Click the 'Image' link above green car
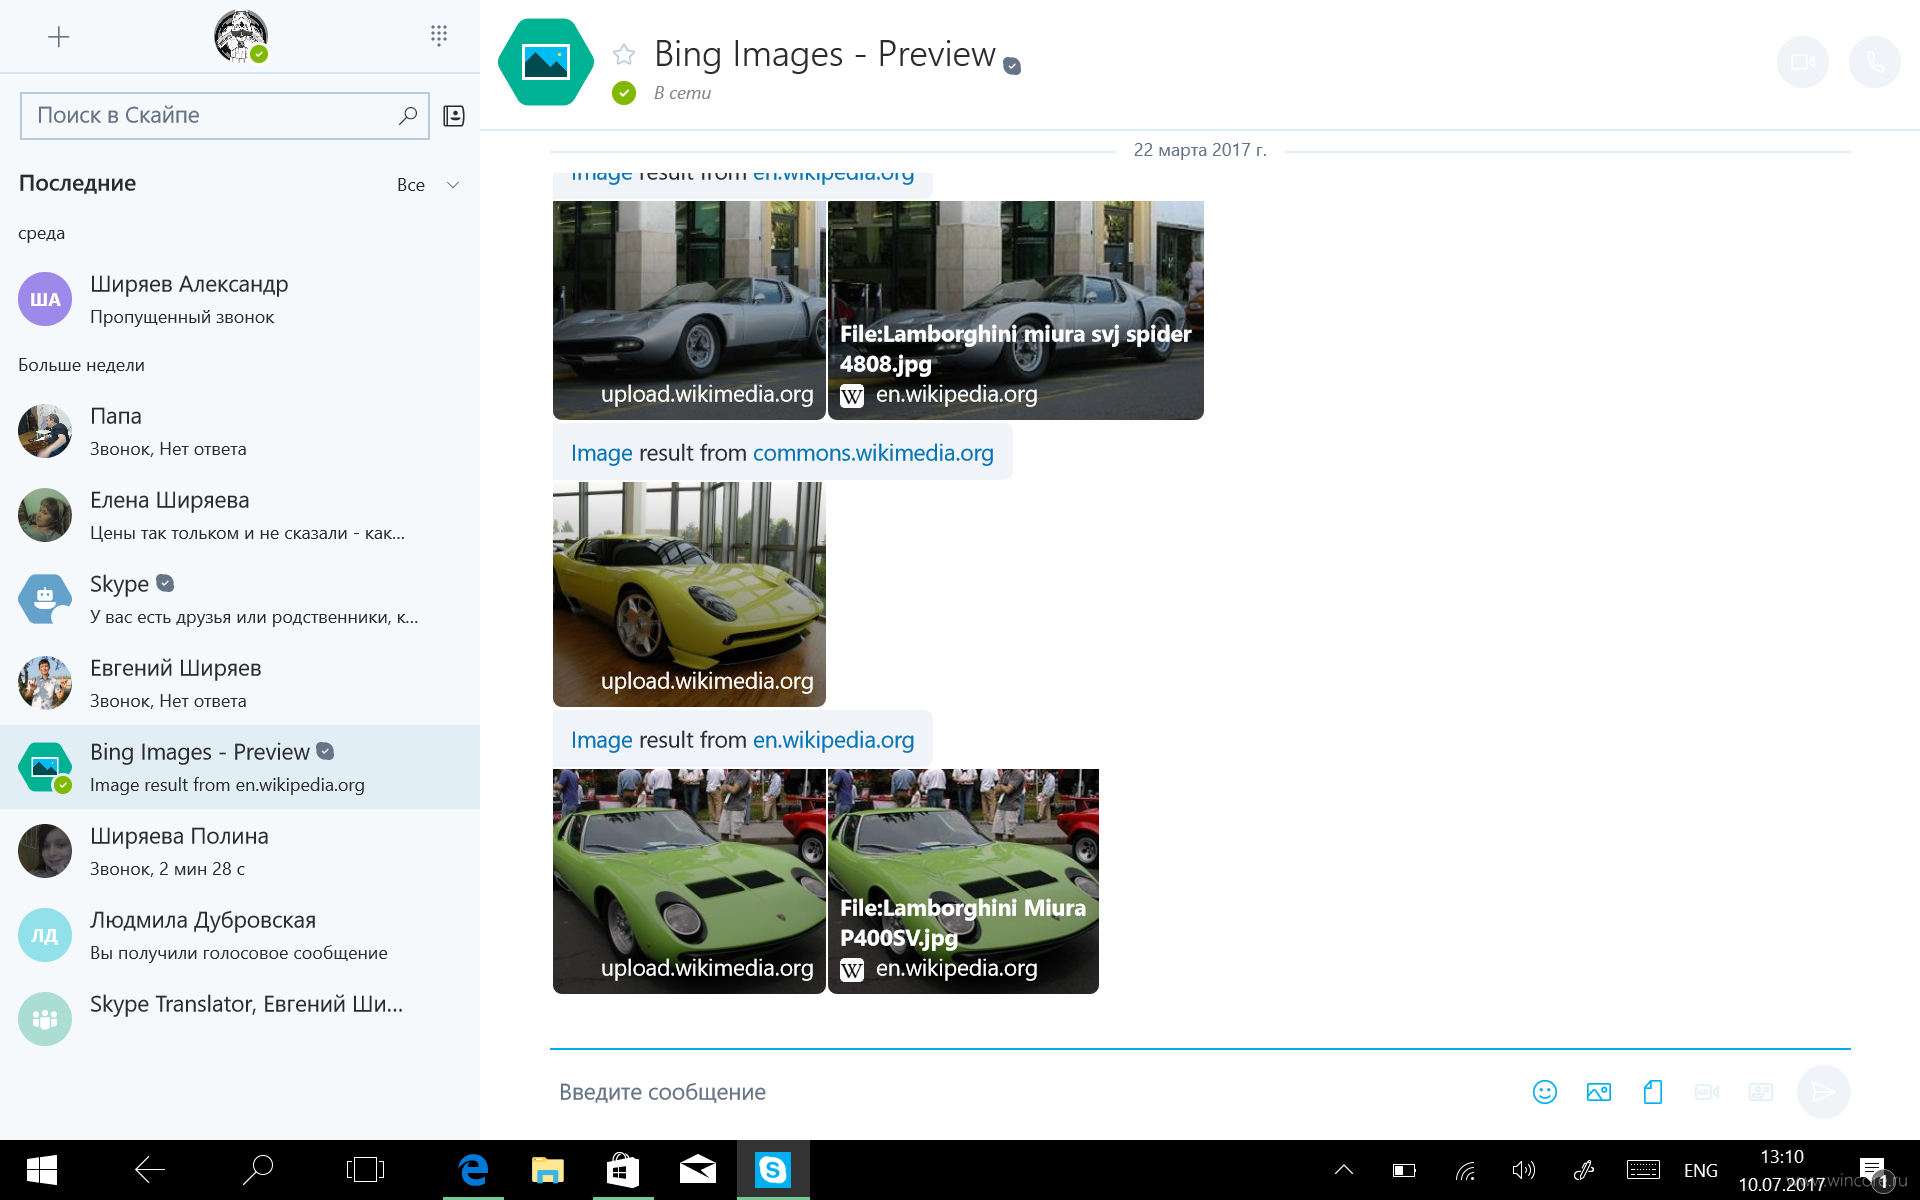 601,740
